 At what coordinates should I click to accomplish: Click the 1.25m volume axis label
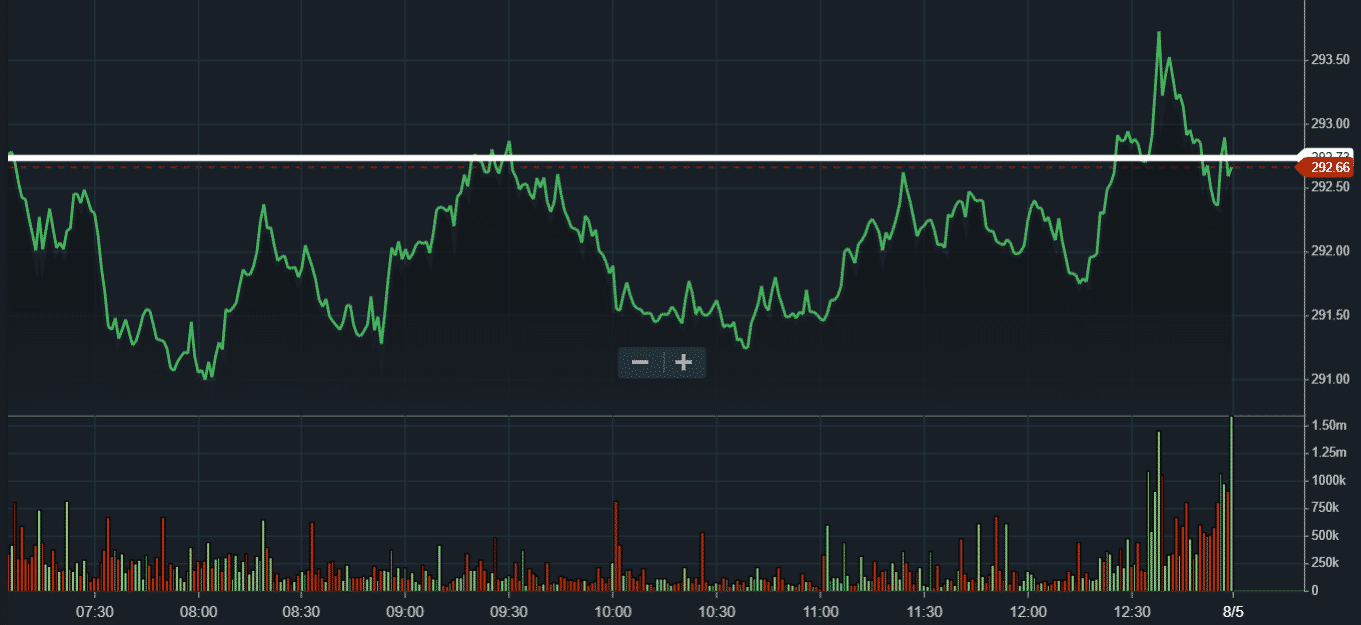(1328, 453)
